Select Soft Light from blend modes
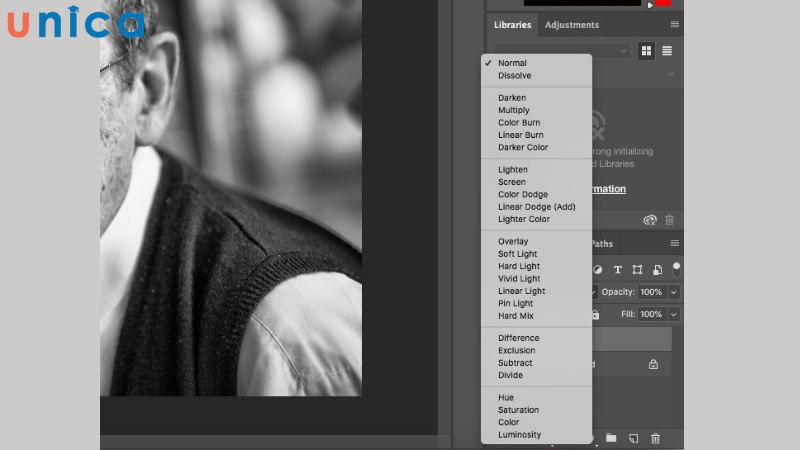Viewport: 800px width, 450px height. click(518, 254)
